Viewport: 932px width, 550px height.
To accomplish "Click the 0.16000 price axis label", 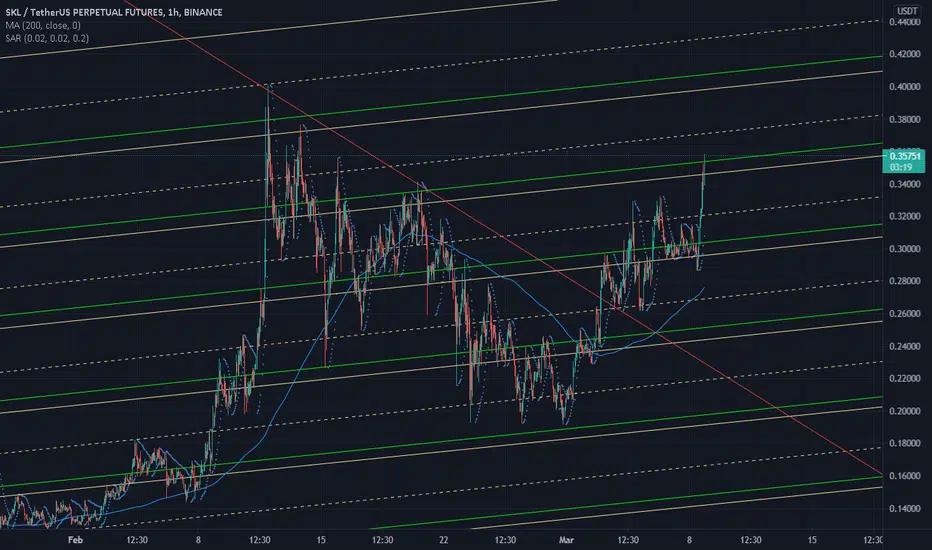I will point(905,476).
